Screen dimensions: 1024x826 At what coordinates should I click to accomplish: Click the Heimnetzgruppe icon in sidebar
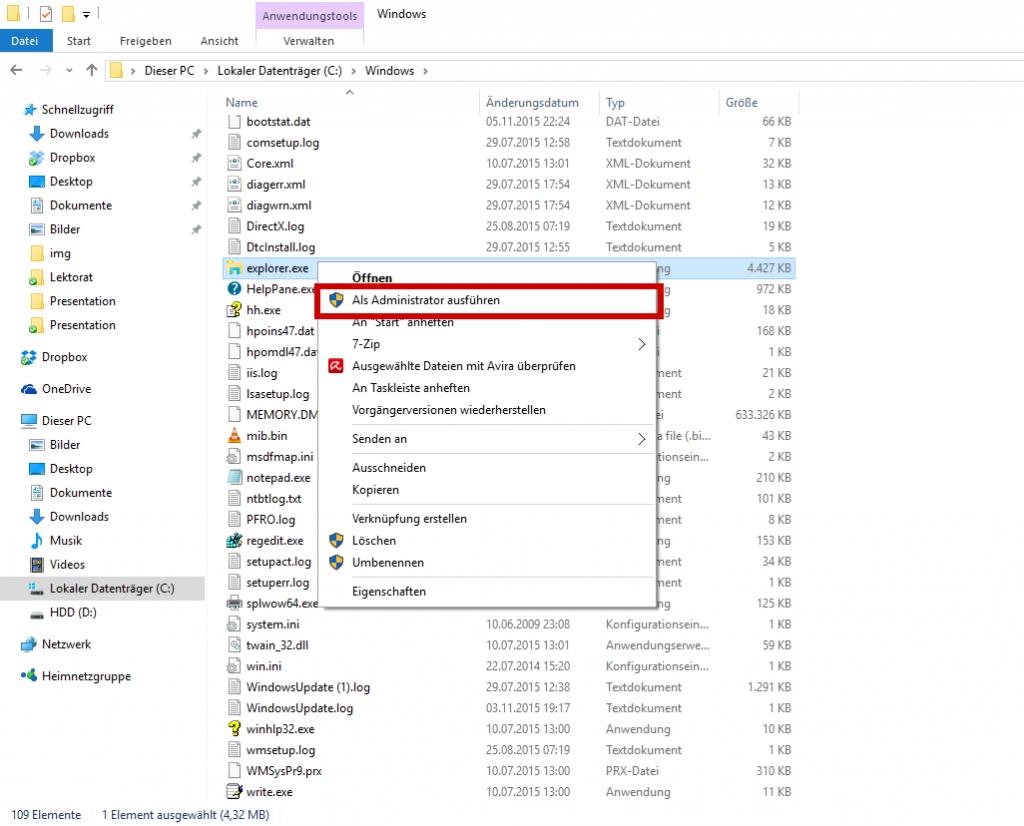pyautogui.click(x=29, y=677)
